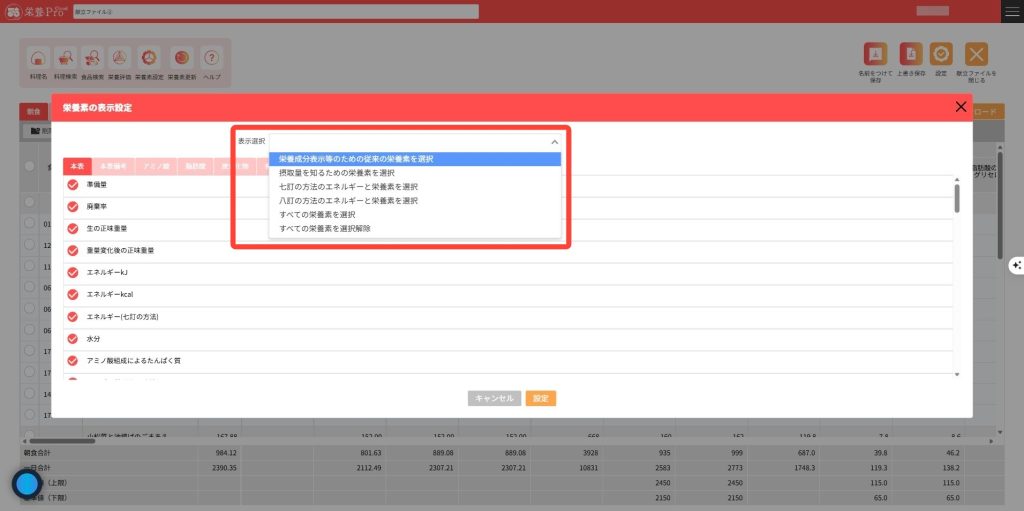The height and width of the screenshot is (511, 1024).
Task: Click the 料理名 toolbar icon
Action: tap(38, 60)
